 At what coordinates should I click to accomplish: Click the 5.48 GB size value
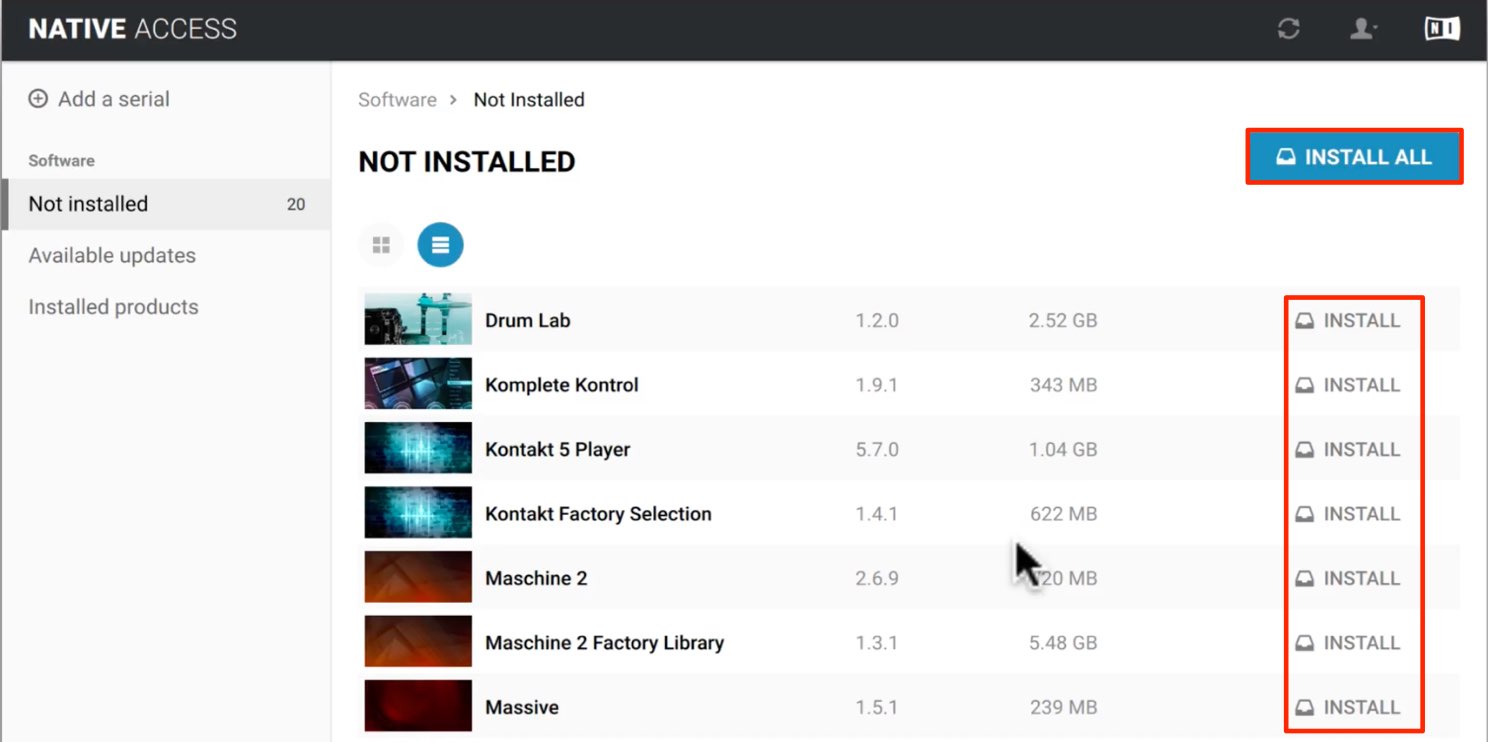(x=1062, y=643)
